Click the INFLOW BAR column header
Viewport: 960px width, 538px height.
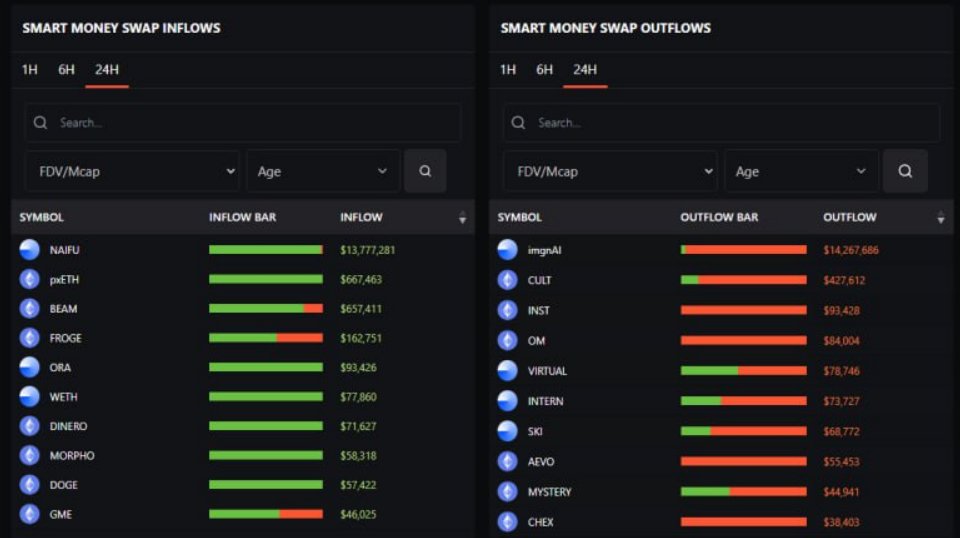[x=242, y=217]
